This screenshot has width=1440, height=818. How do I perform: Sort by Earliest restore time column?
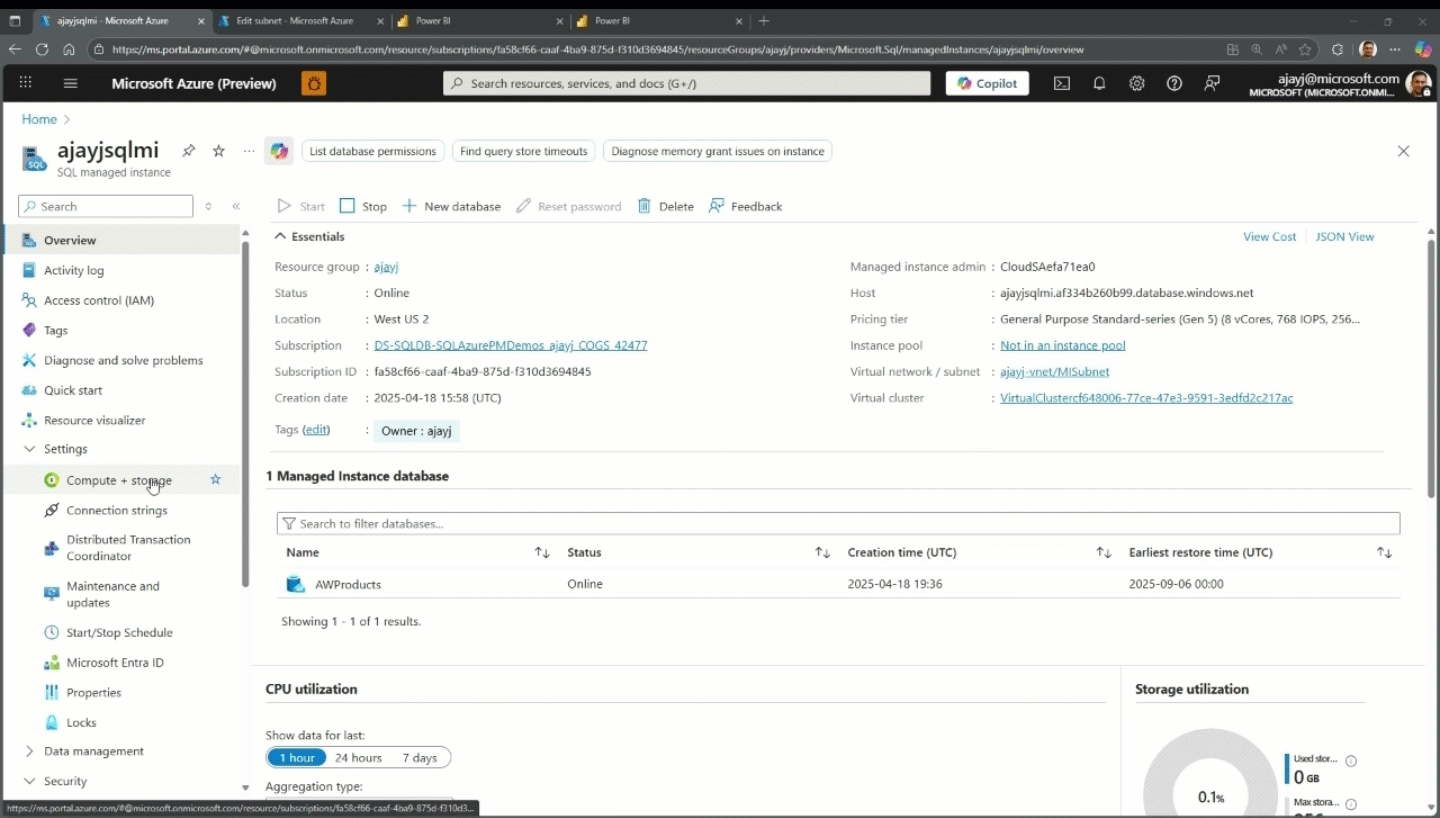coord(1385,552)
